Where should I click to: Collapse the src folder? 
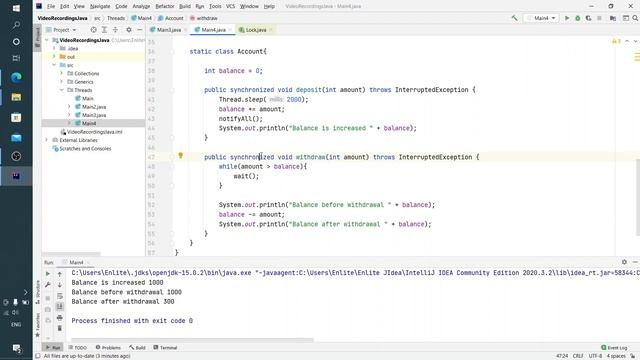click(x=54, y=65)
